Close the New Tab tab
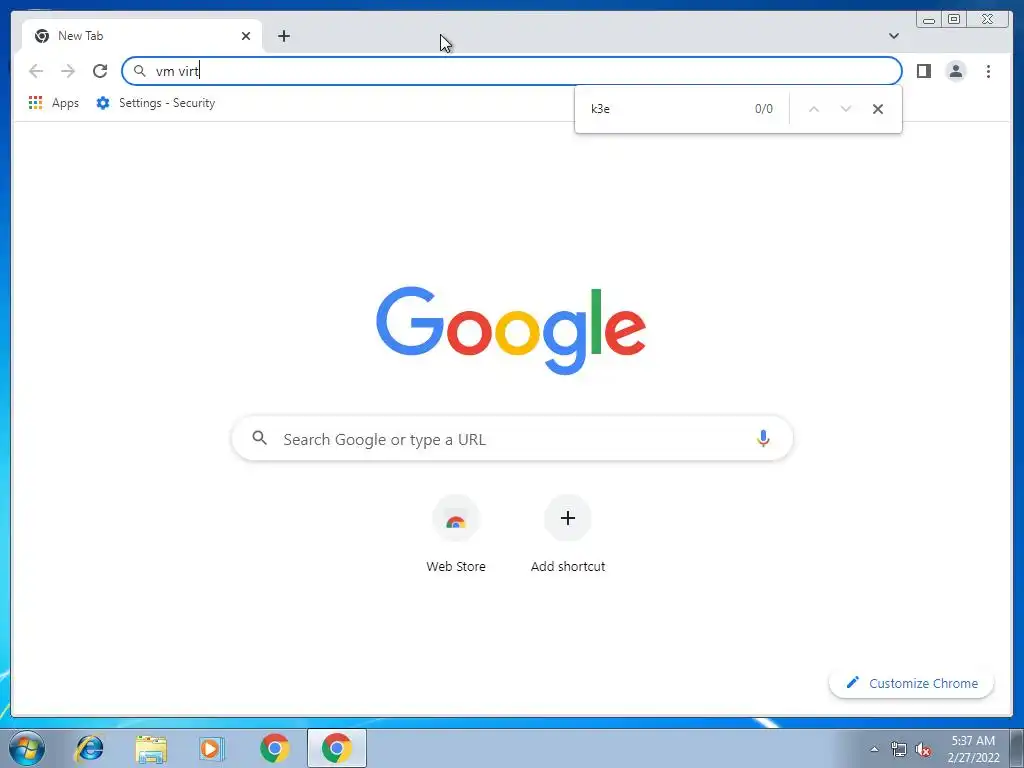1024x768 pixels. click(246, 36)
